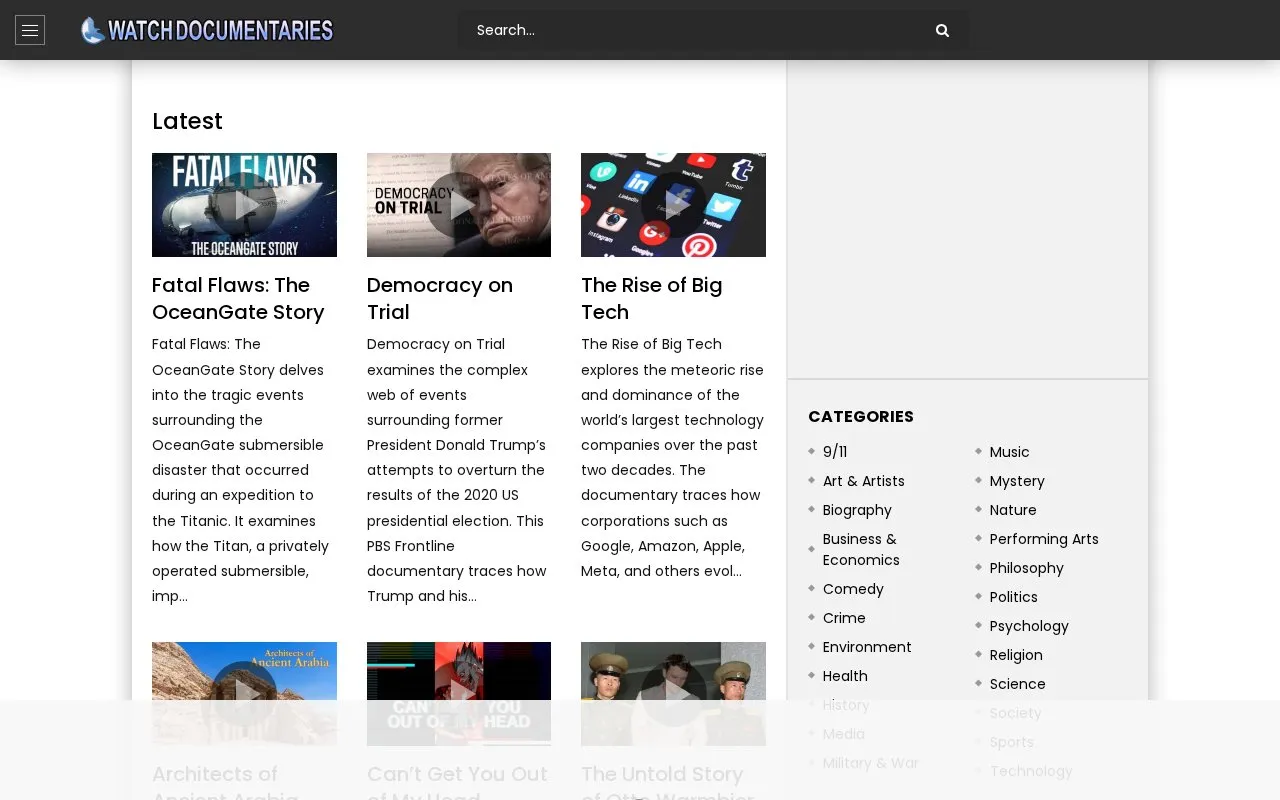
Task: Select the Crime category
Action: coord(844,618)
